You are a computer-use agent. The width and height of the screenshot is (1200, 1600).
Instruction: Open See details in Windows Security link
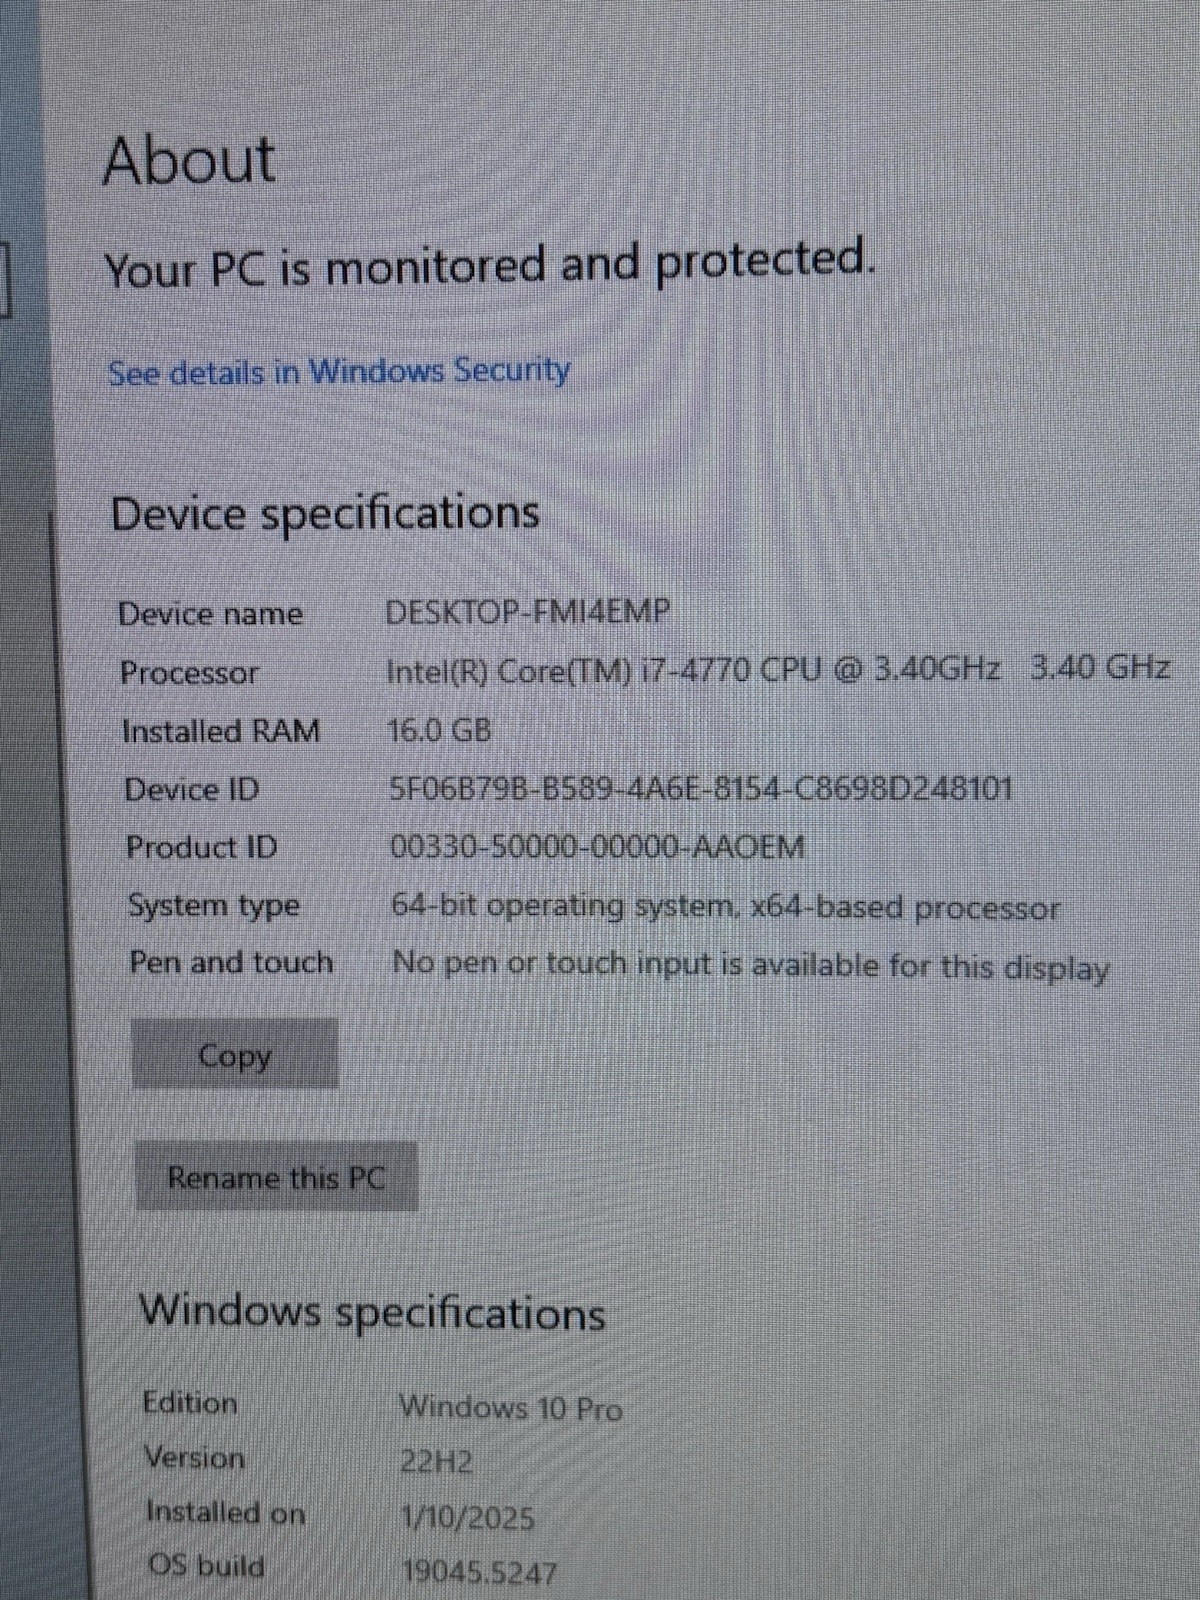pos(339,372)
